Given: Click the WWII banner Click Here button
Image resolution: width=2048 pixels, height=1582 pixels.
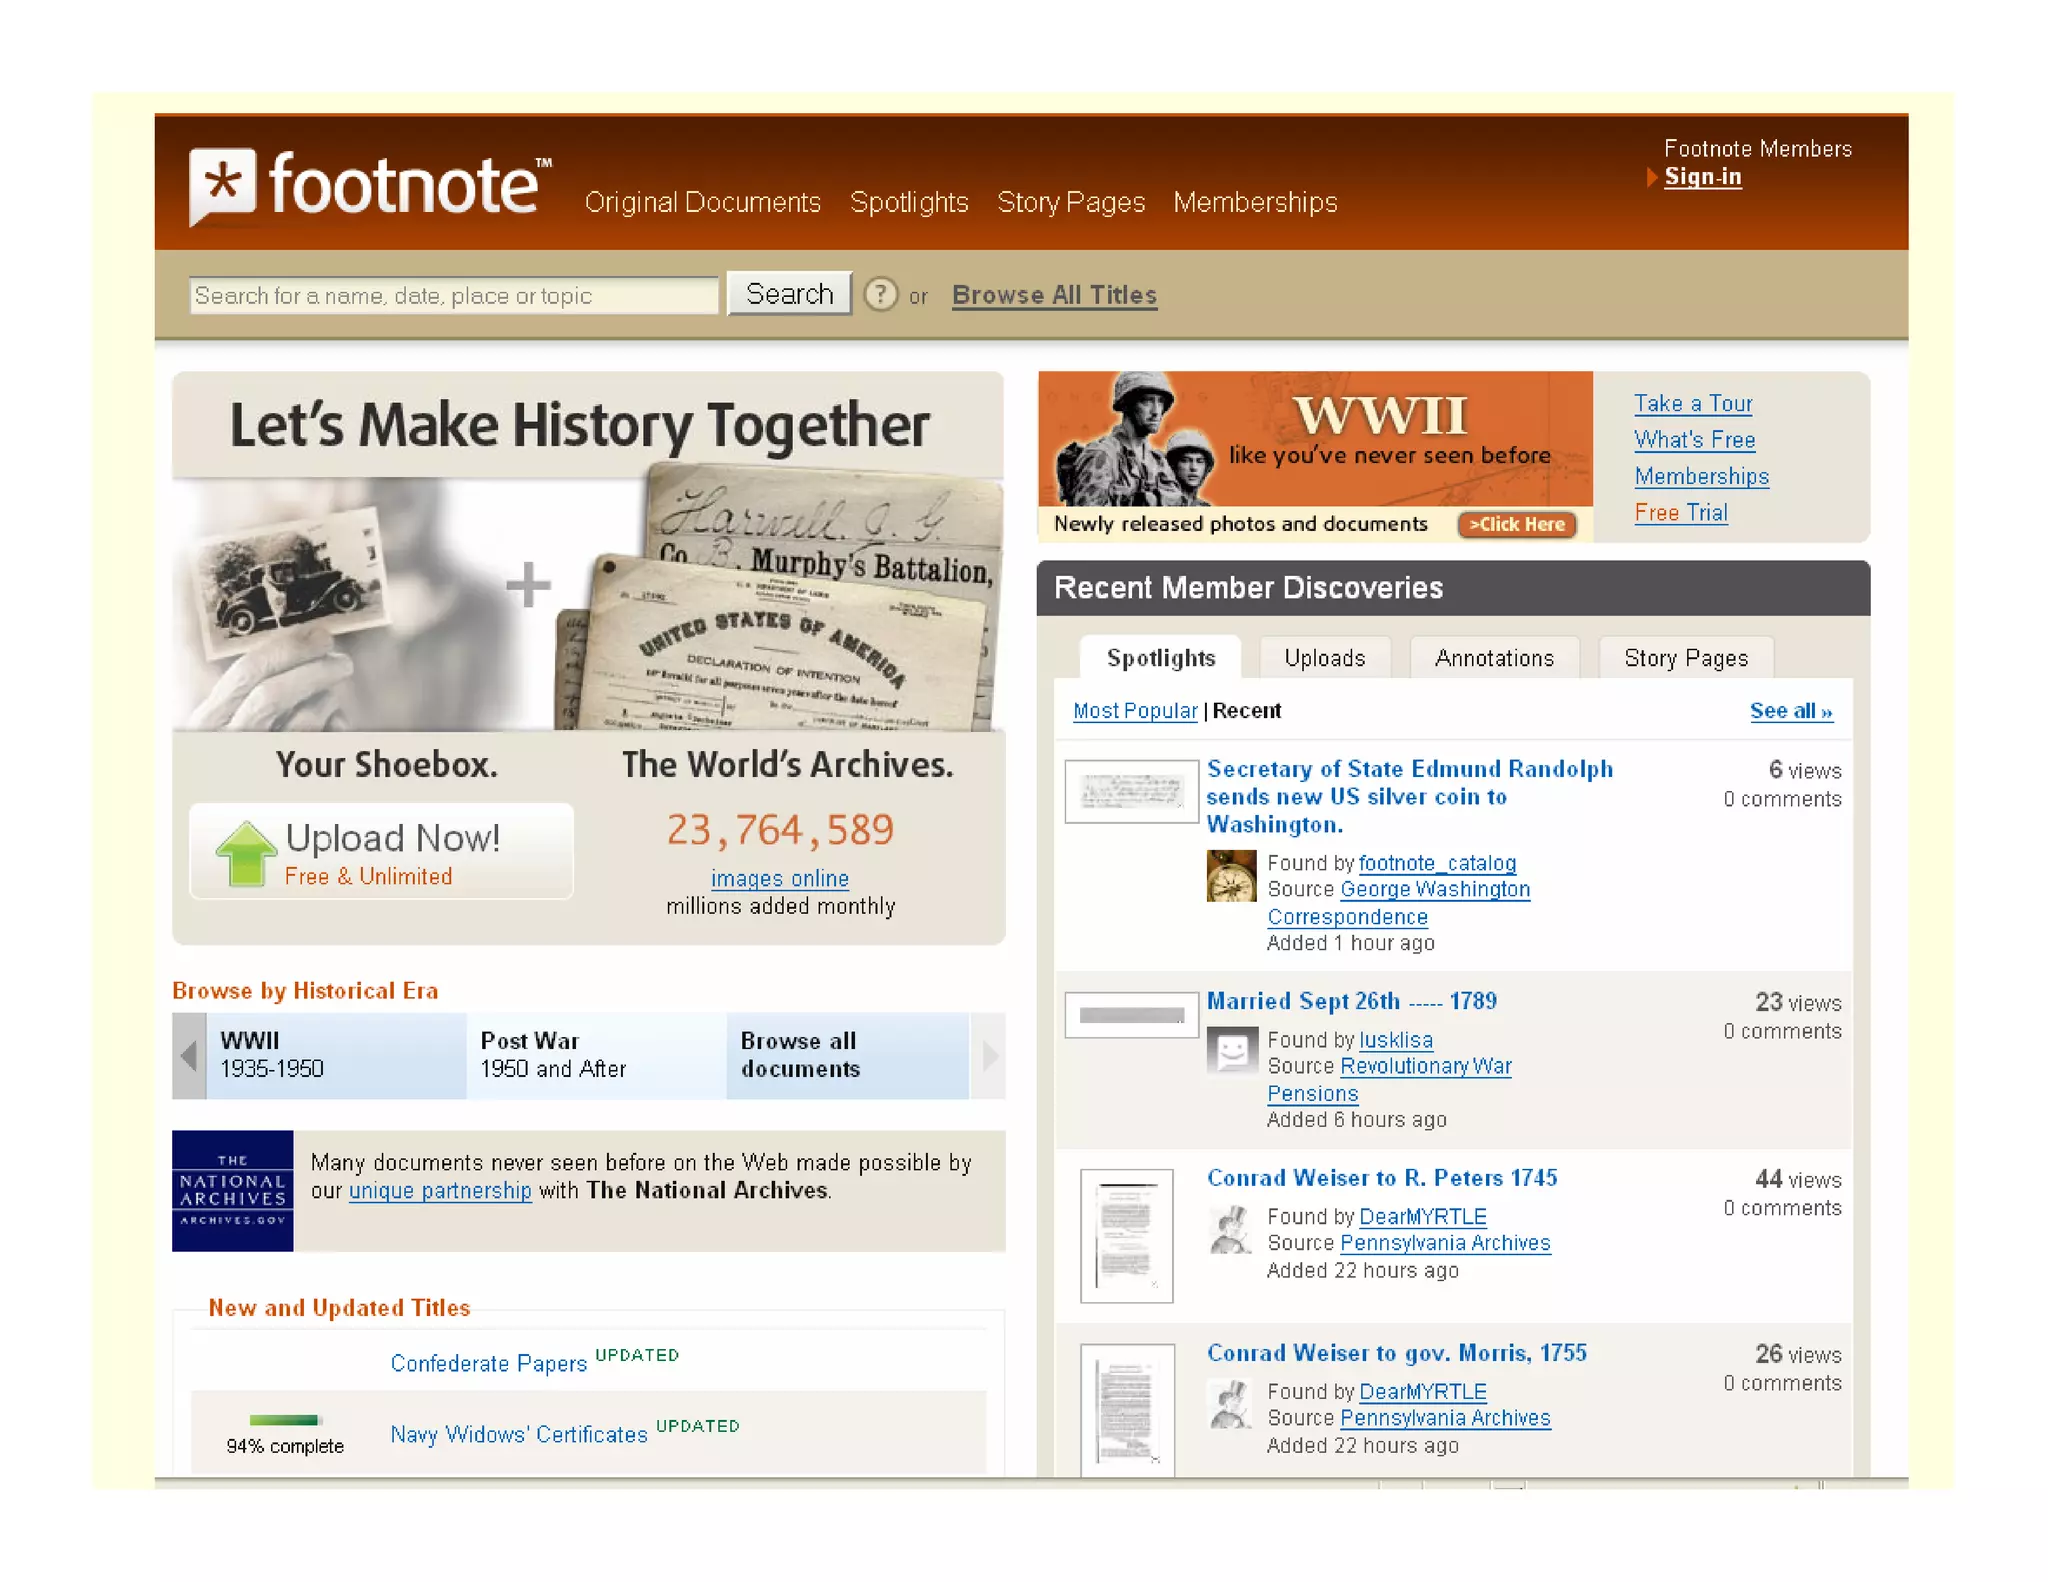Looking at the screenshot, I should 1516,524.
